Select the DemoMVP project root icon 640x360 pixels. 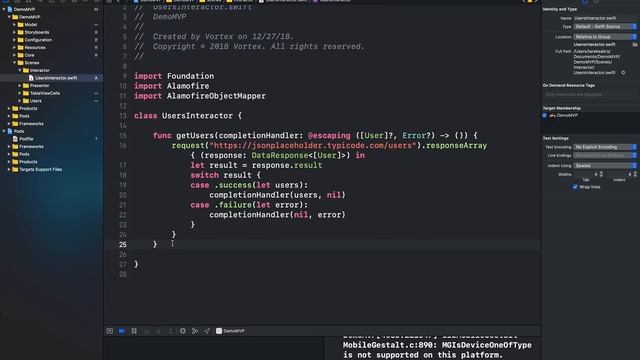pyautogui.click(x=10, y=9)
